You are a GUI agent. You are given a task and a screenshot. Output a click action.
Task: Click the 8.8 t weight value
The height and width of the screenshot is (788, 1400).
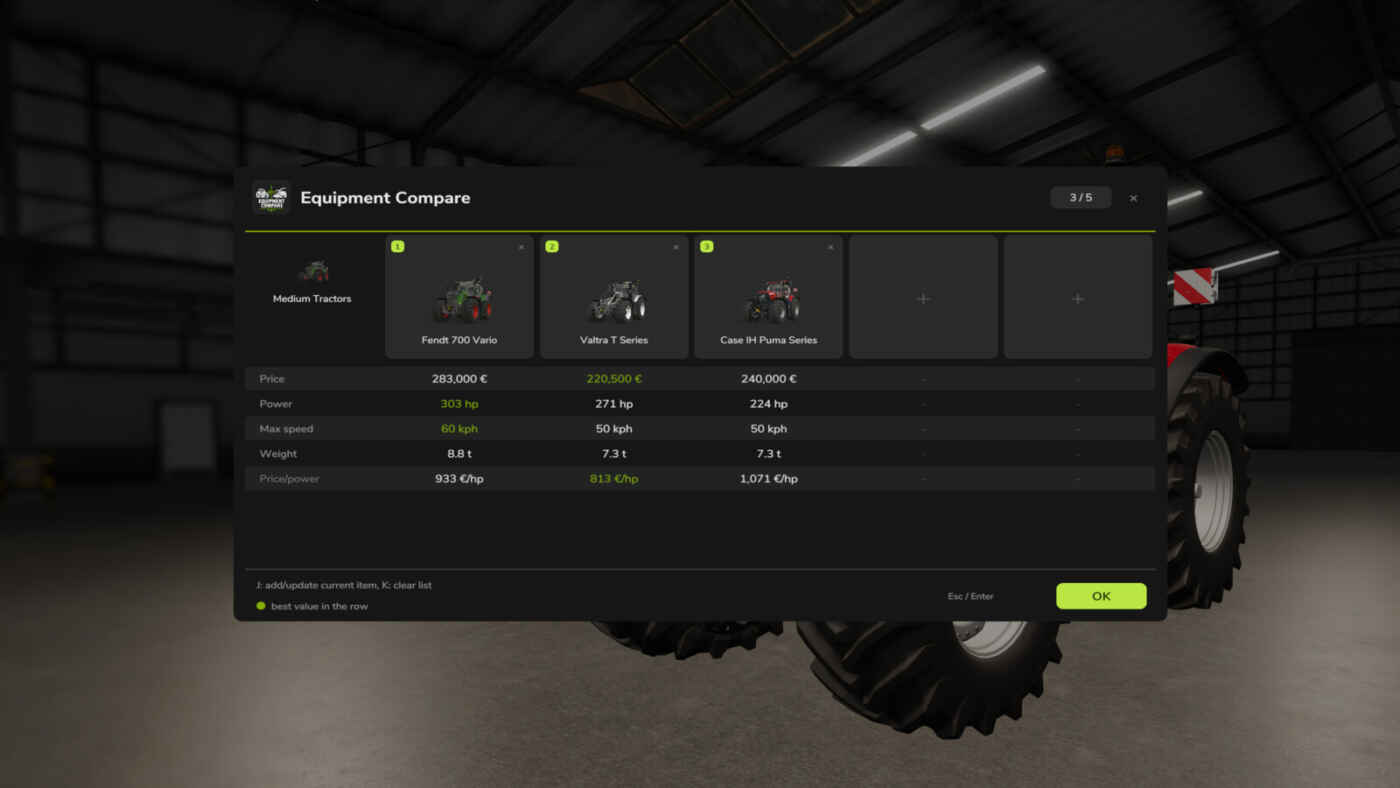point(459,454)
